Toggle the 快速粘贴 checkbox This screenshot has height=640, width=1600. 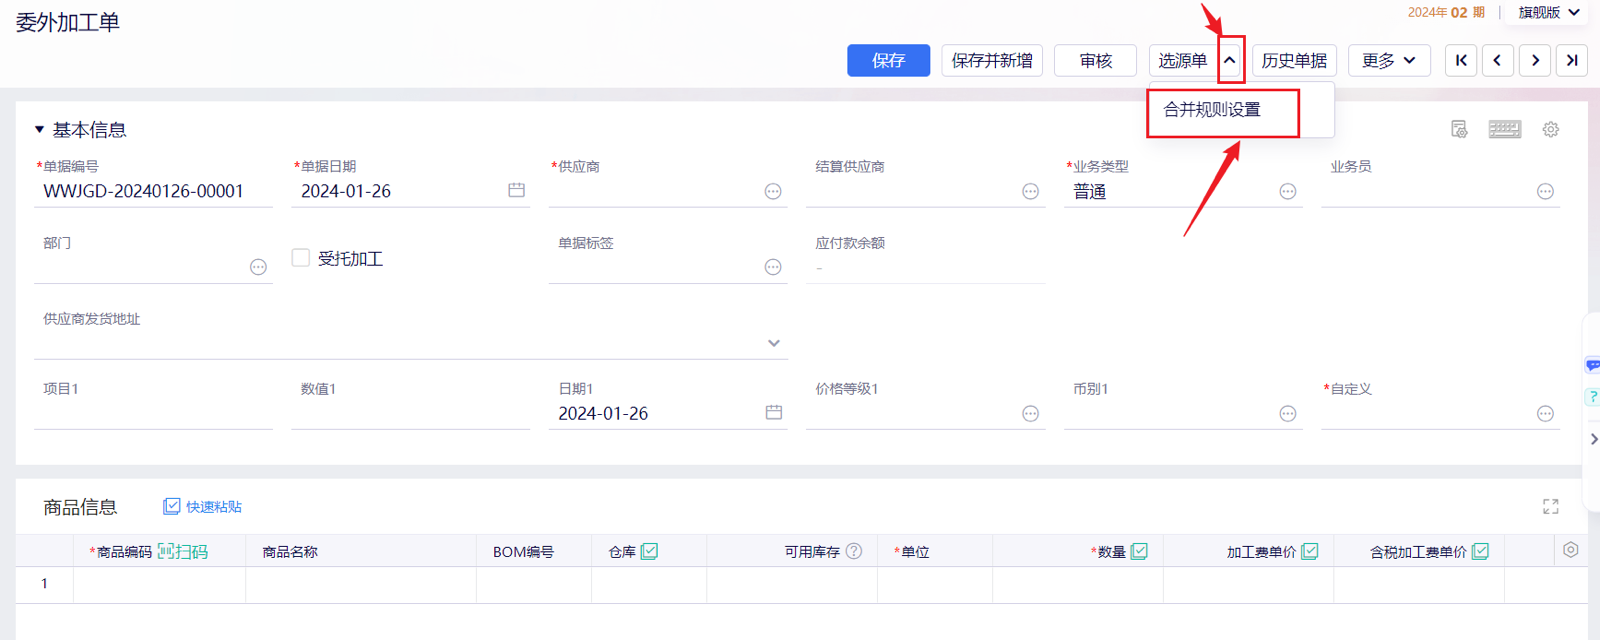tap(172, 507)
